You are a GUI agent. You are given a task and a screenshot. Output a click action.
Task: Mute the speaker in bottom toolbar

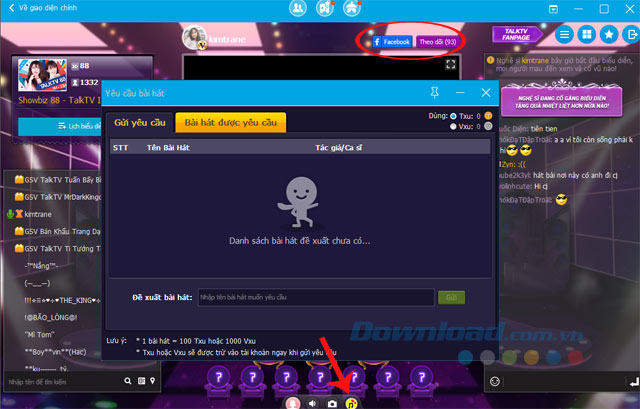(312, 403)
